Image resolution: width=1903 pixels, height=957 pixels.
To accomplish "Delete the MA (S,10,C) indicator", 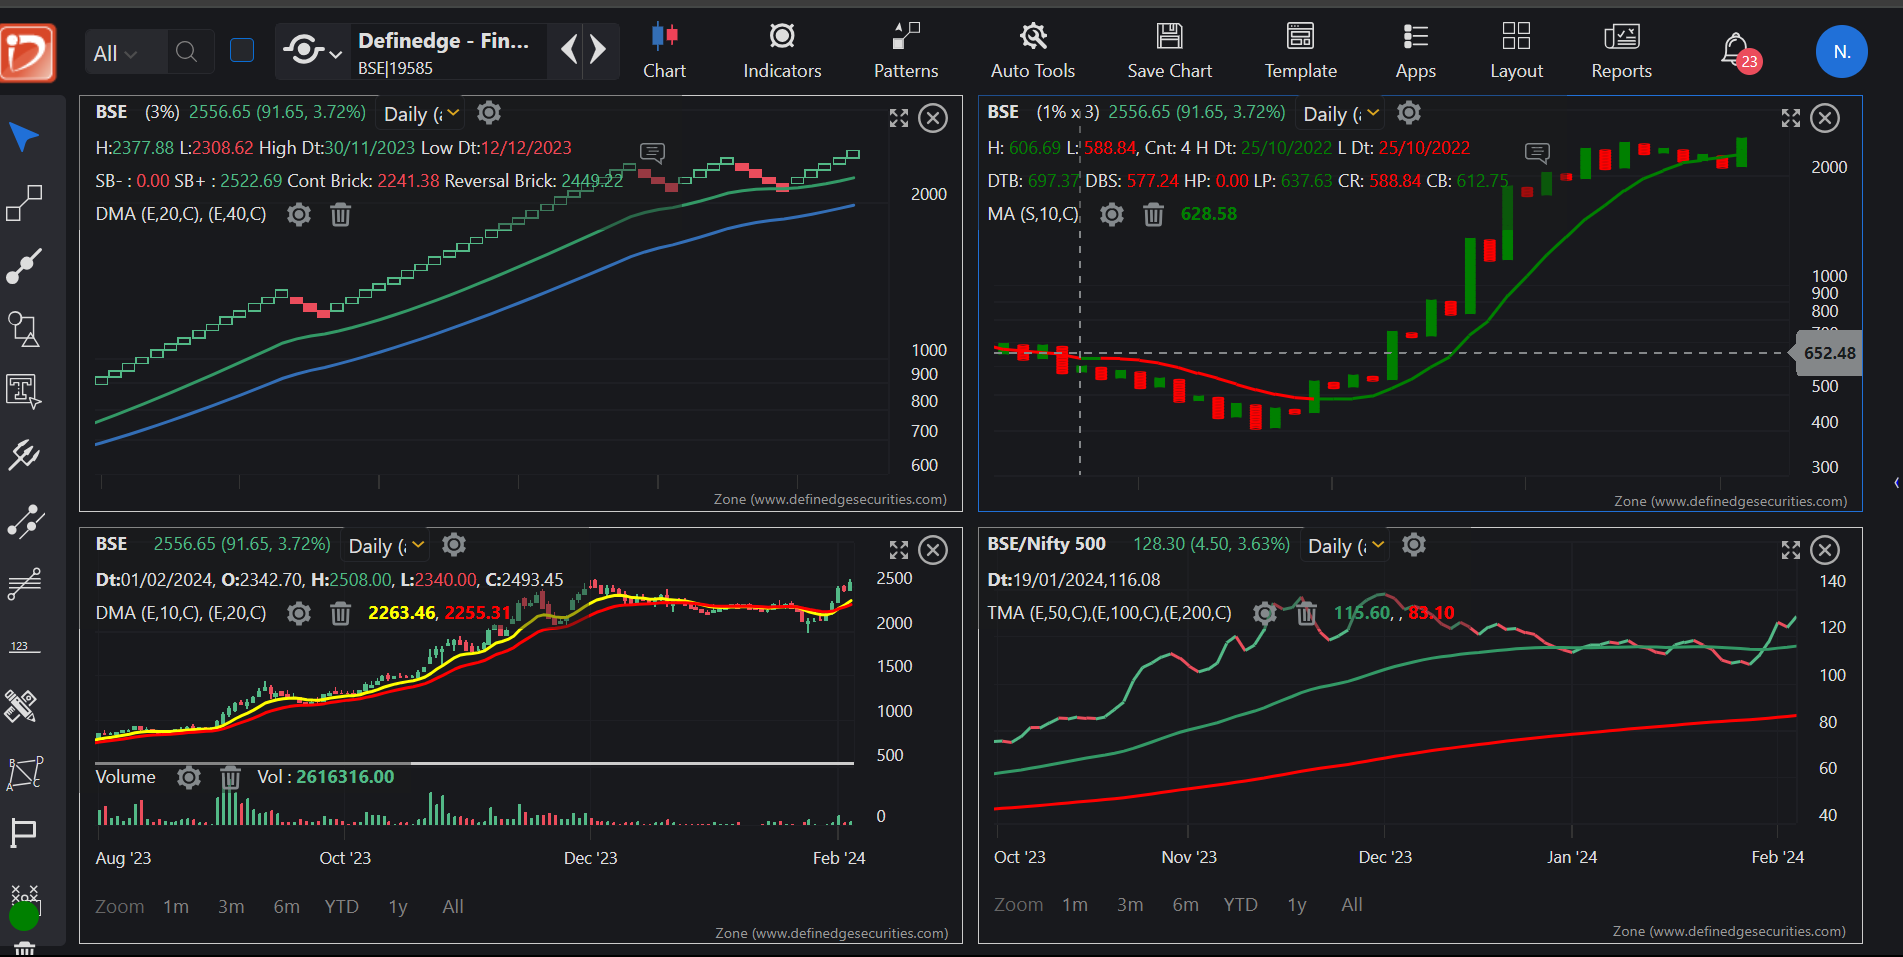I will click(x=1153, y=214).
